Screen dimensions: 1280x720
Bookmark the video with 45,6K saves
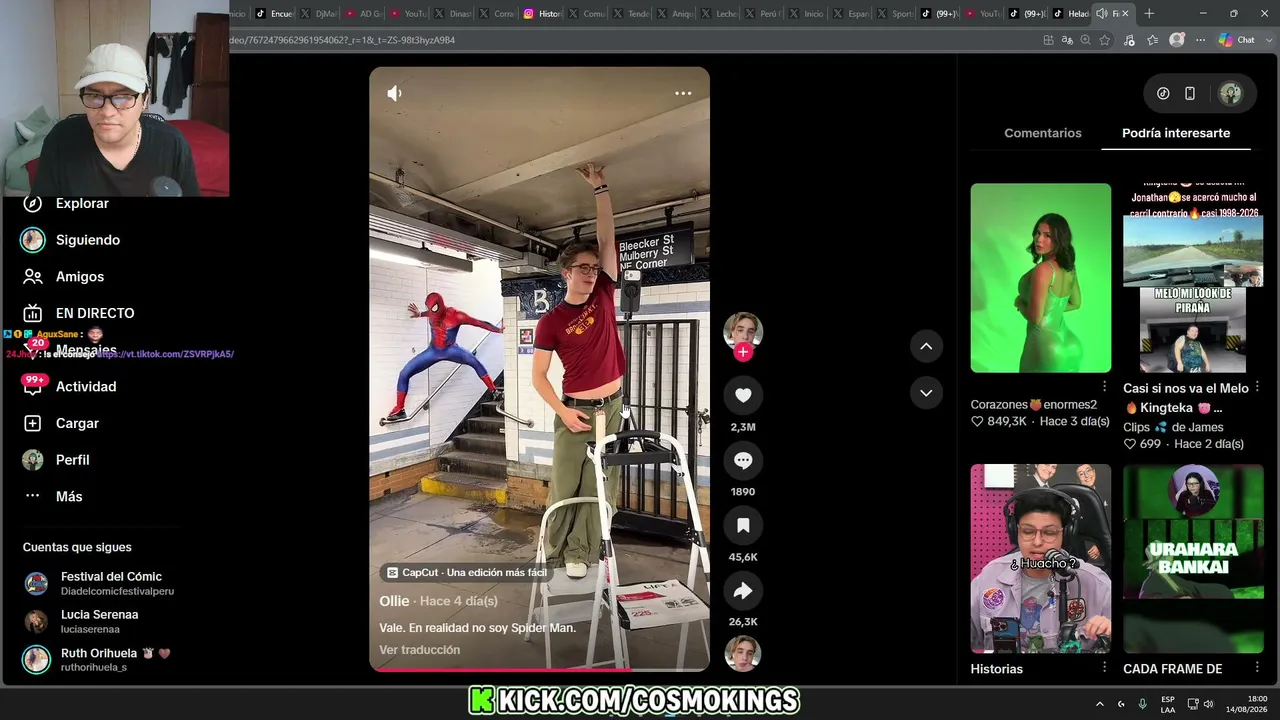click(x=743, y=525)
